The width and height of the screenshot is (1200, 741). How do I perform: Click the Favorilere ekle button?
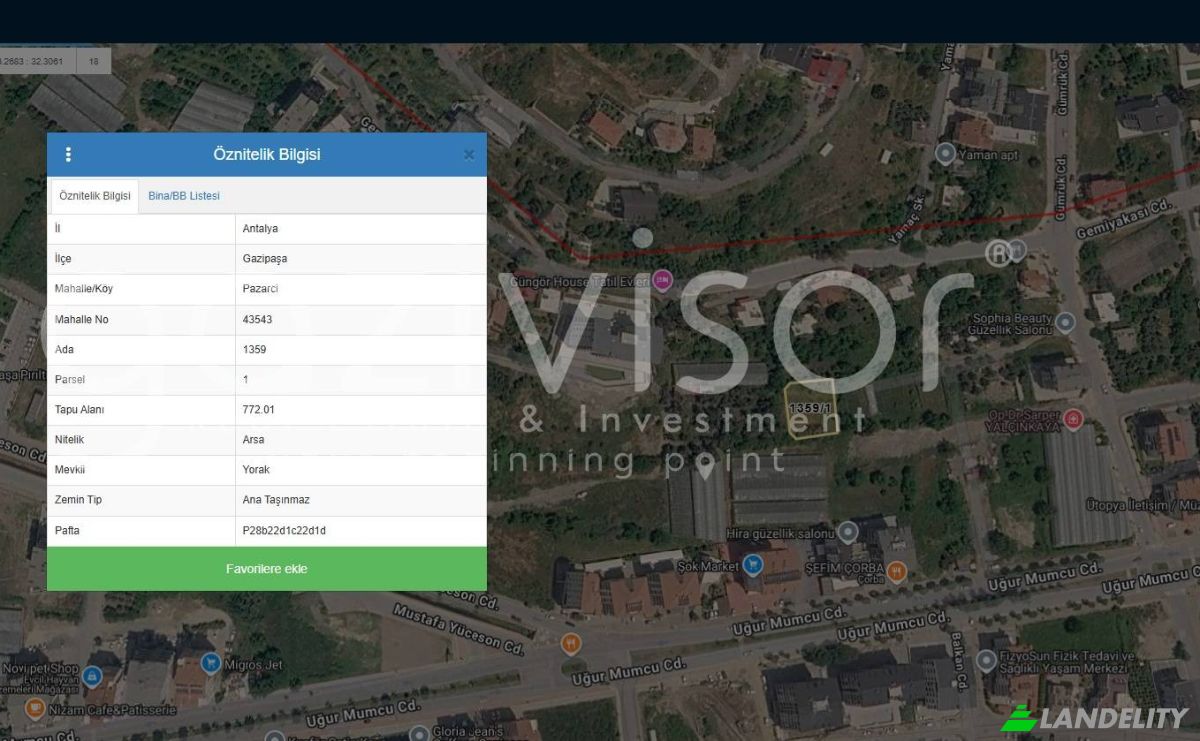click(x=267, y=569)
